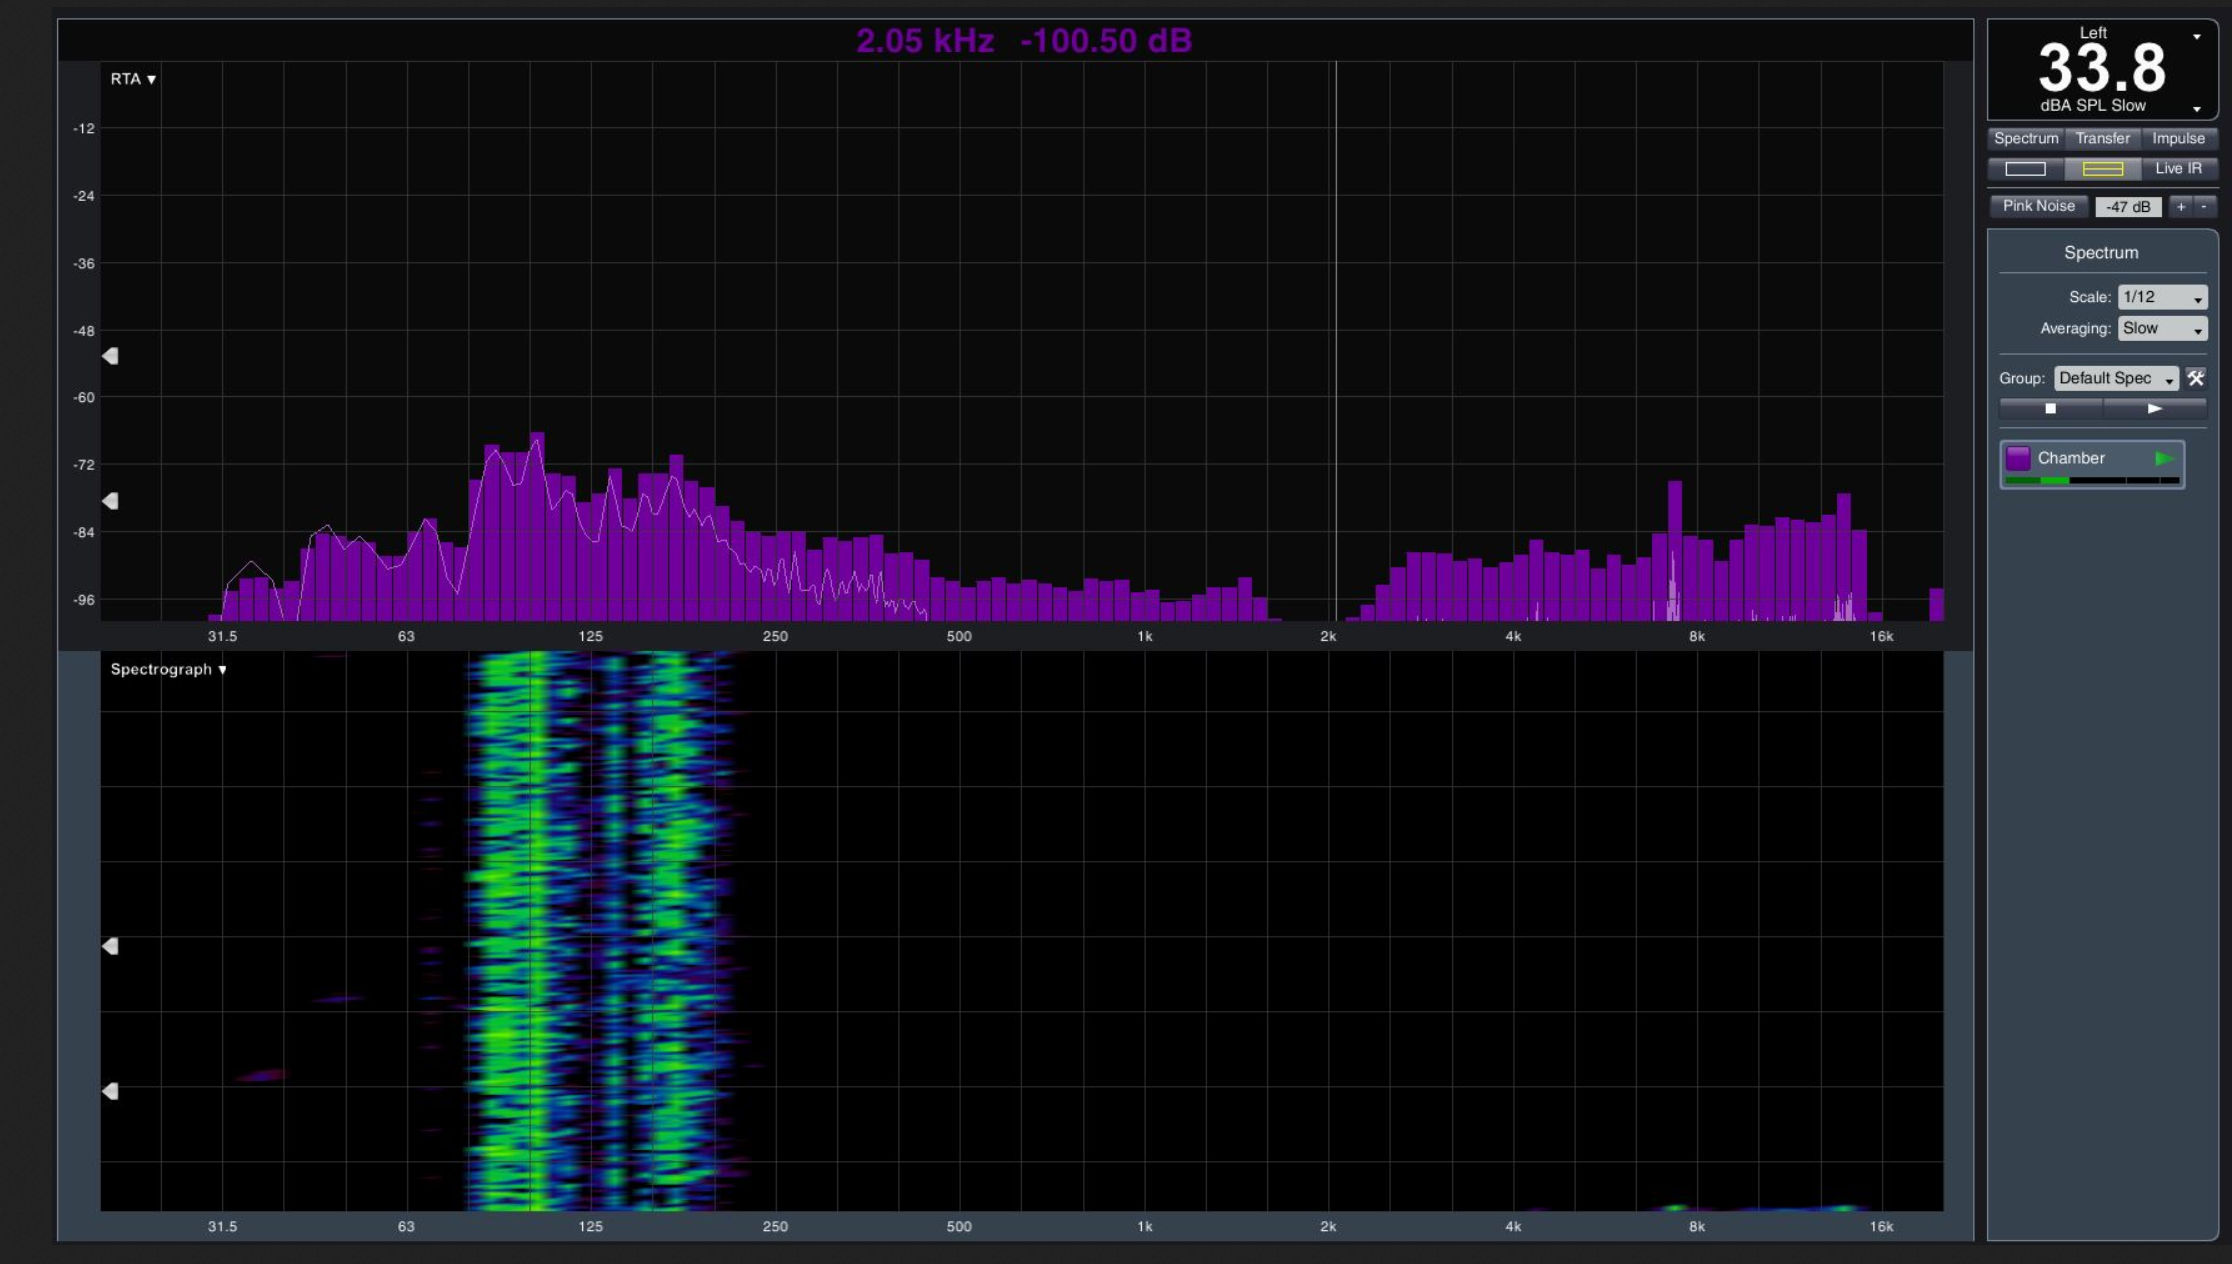The image size is (2232, 1264).
Task: Click the Chamber measurement name
Action: [x=2071, y=458]
